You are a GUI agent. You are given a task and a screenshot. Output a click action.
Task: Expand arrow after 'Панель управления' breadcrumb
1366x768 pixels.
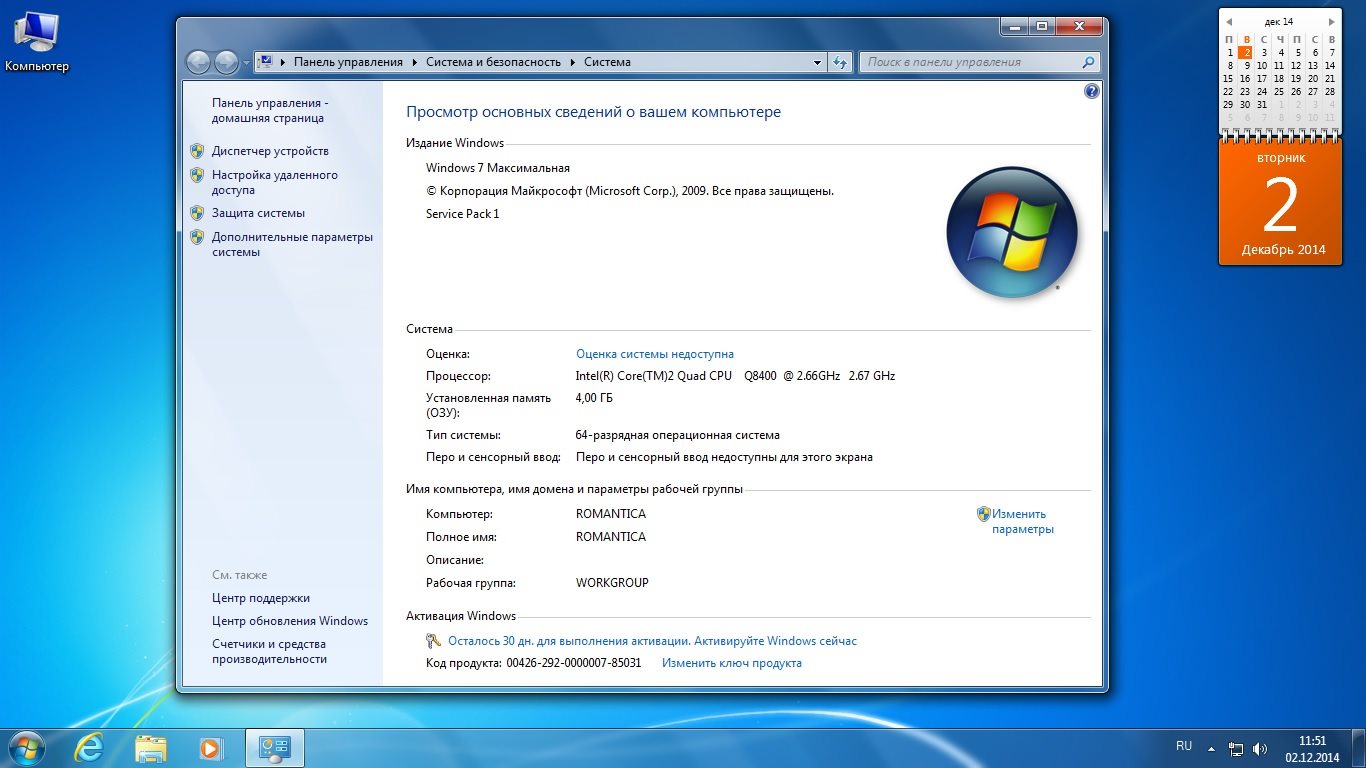pyautogui.click(x=415, y=62)
